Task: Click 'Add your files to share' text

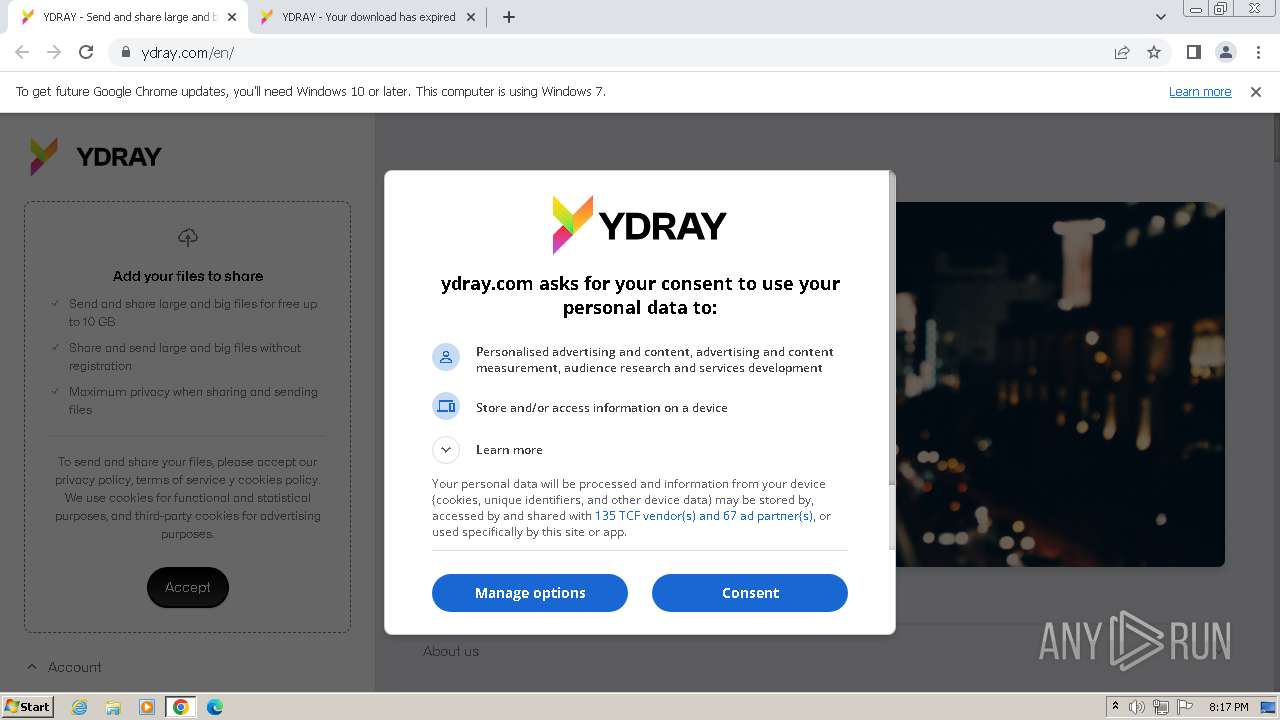Action: point(188,276)
